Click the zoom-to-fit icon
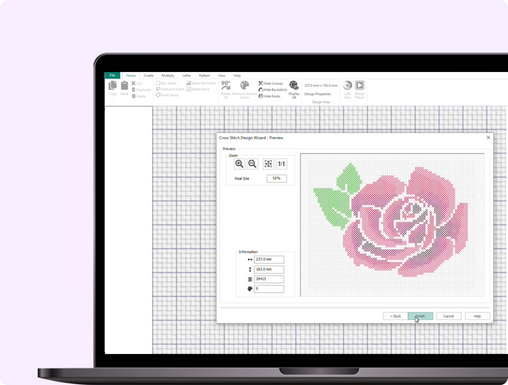Screen dimensions: 508x385 tap(268, 164)
